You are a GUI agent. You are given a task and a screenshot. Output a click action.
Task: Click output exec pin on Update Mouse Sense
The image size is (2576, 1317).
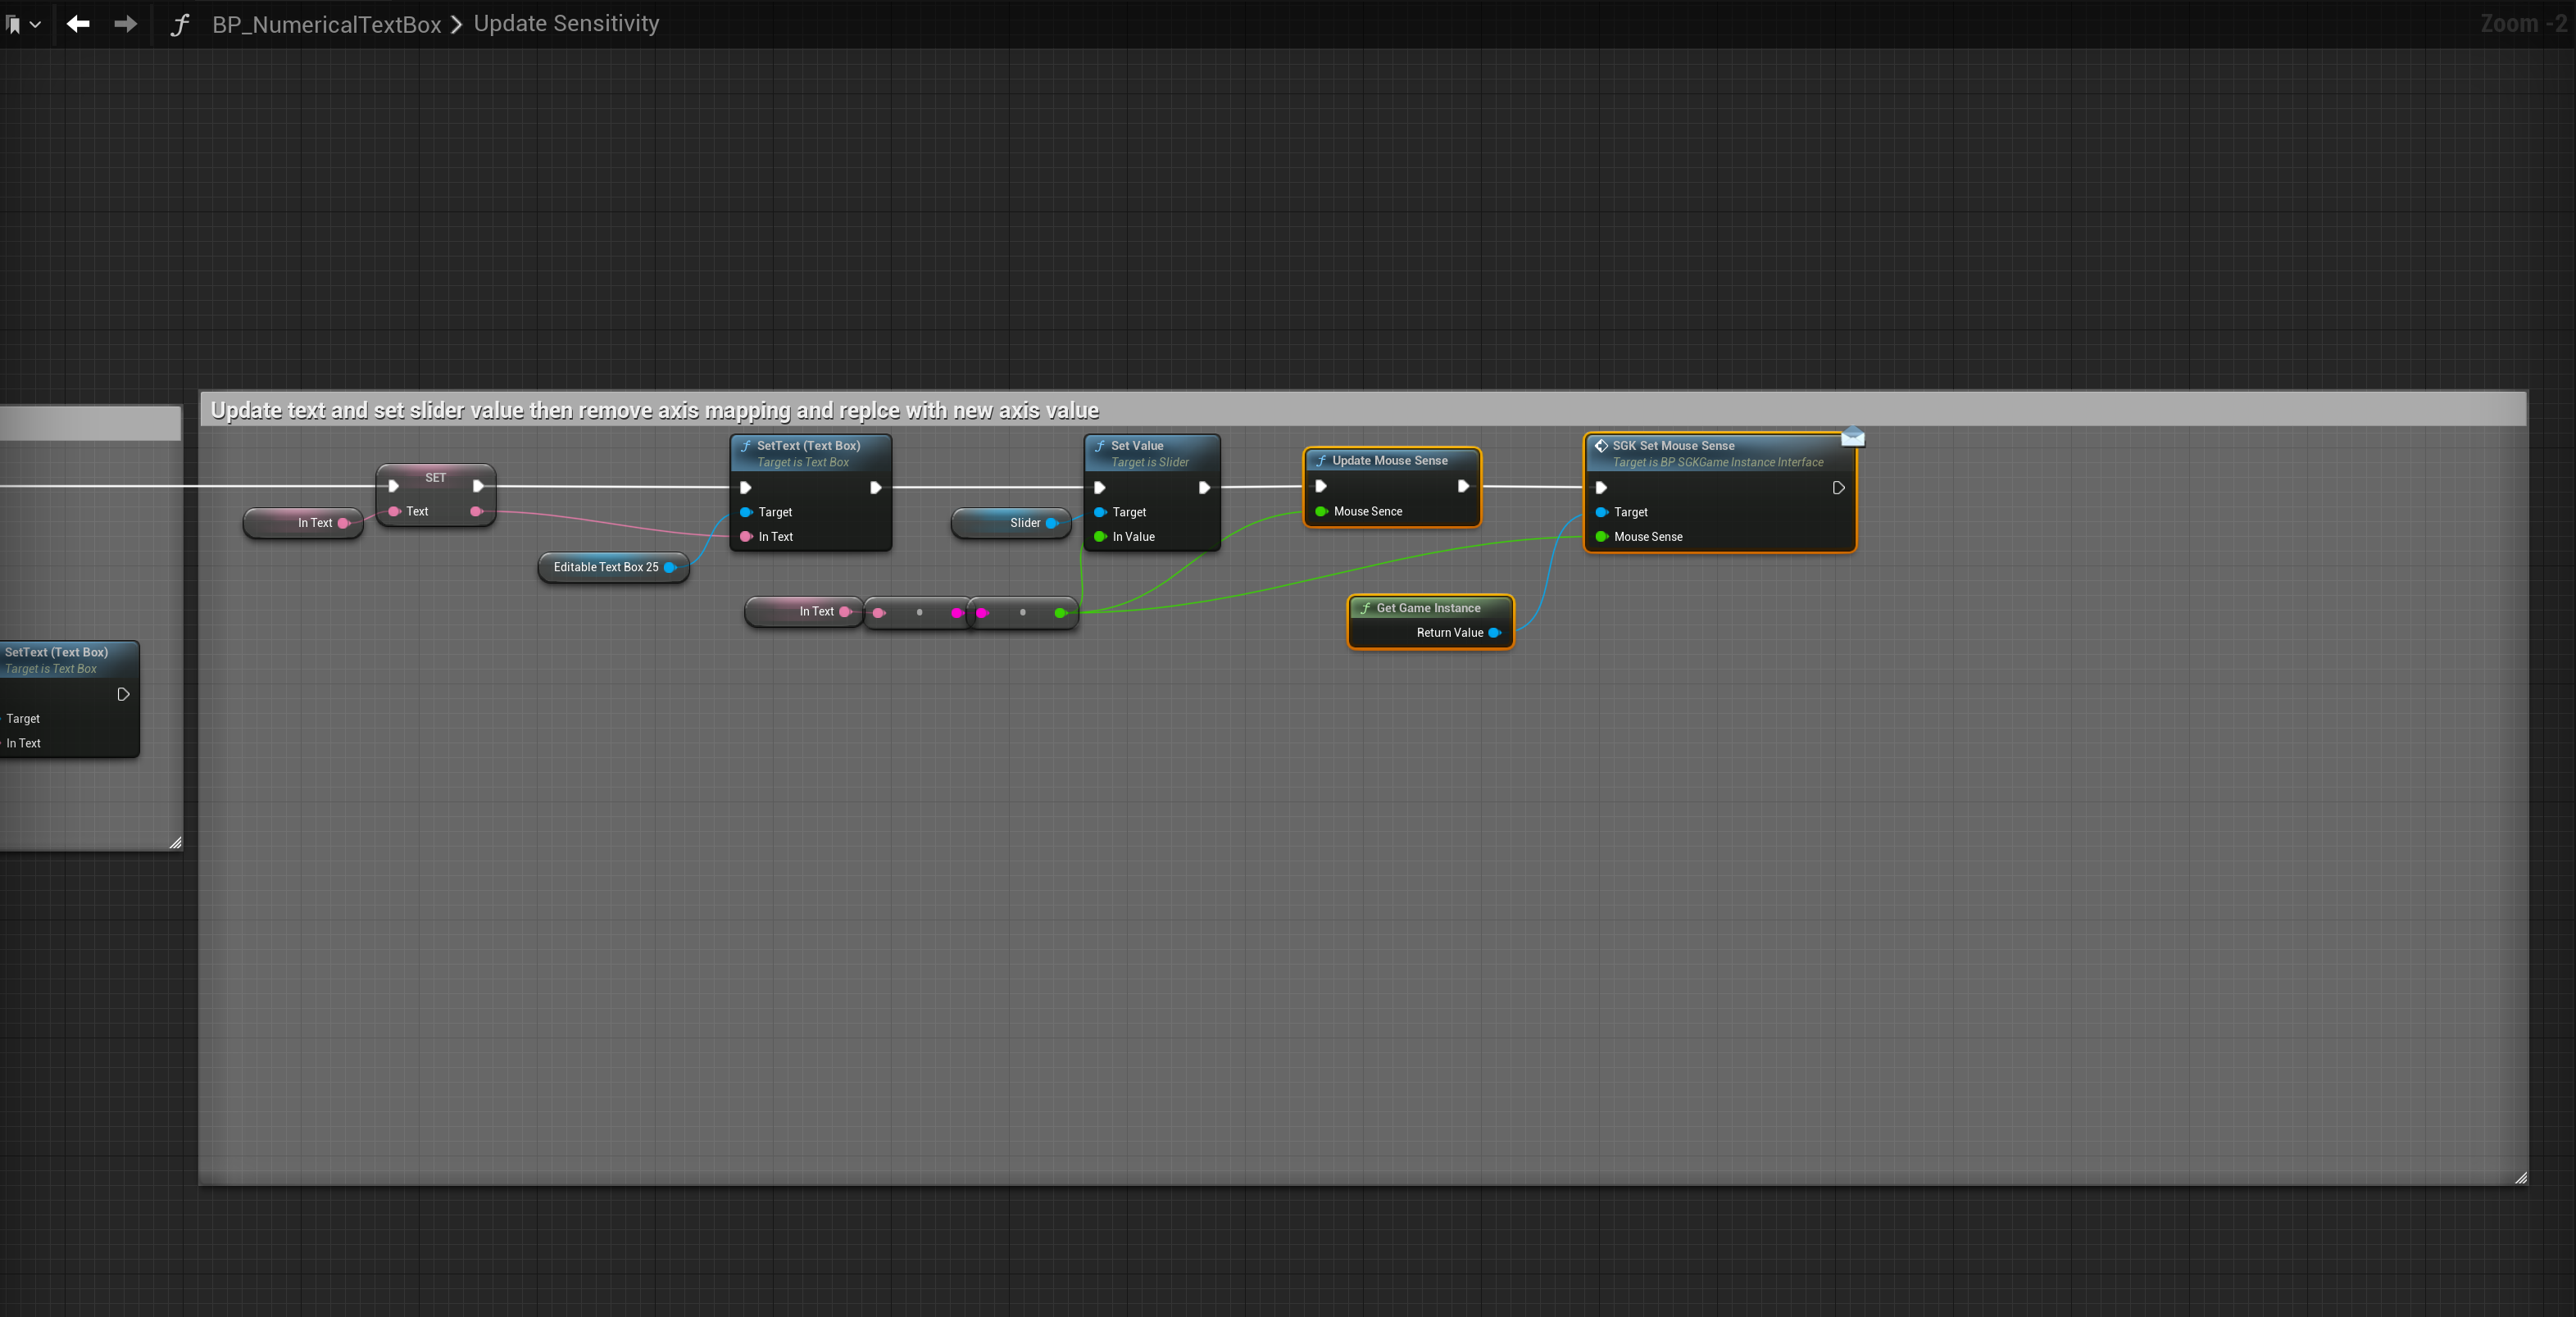point(1463,486)
